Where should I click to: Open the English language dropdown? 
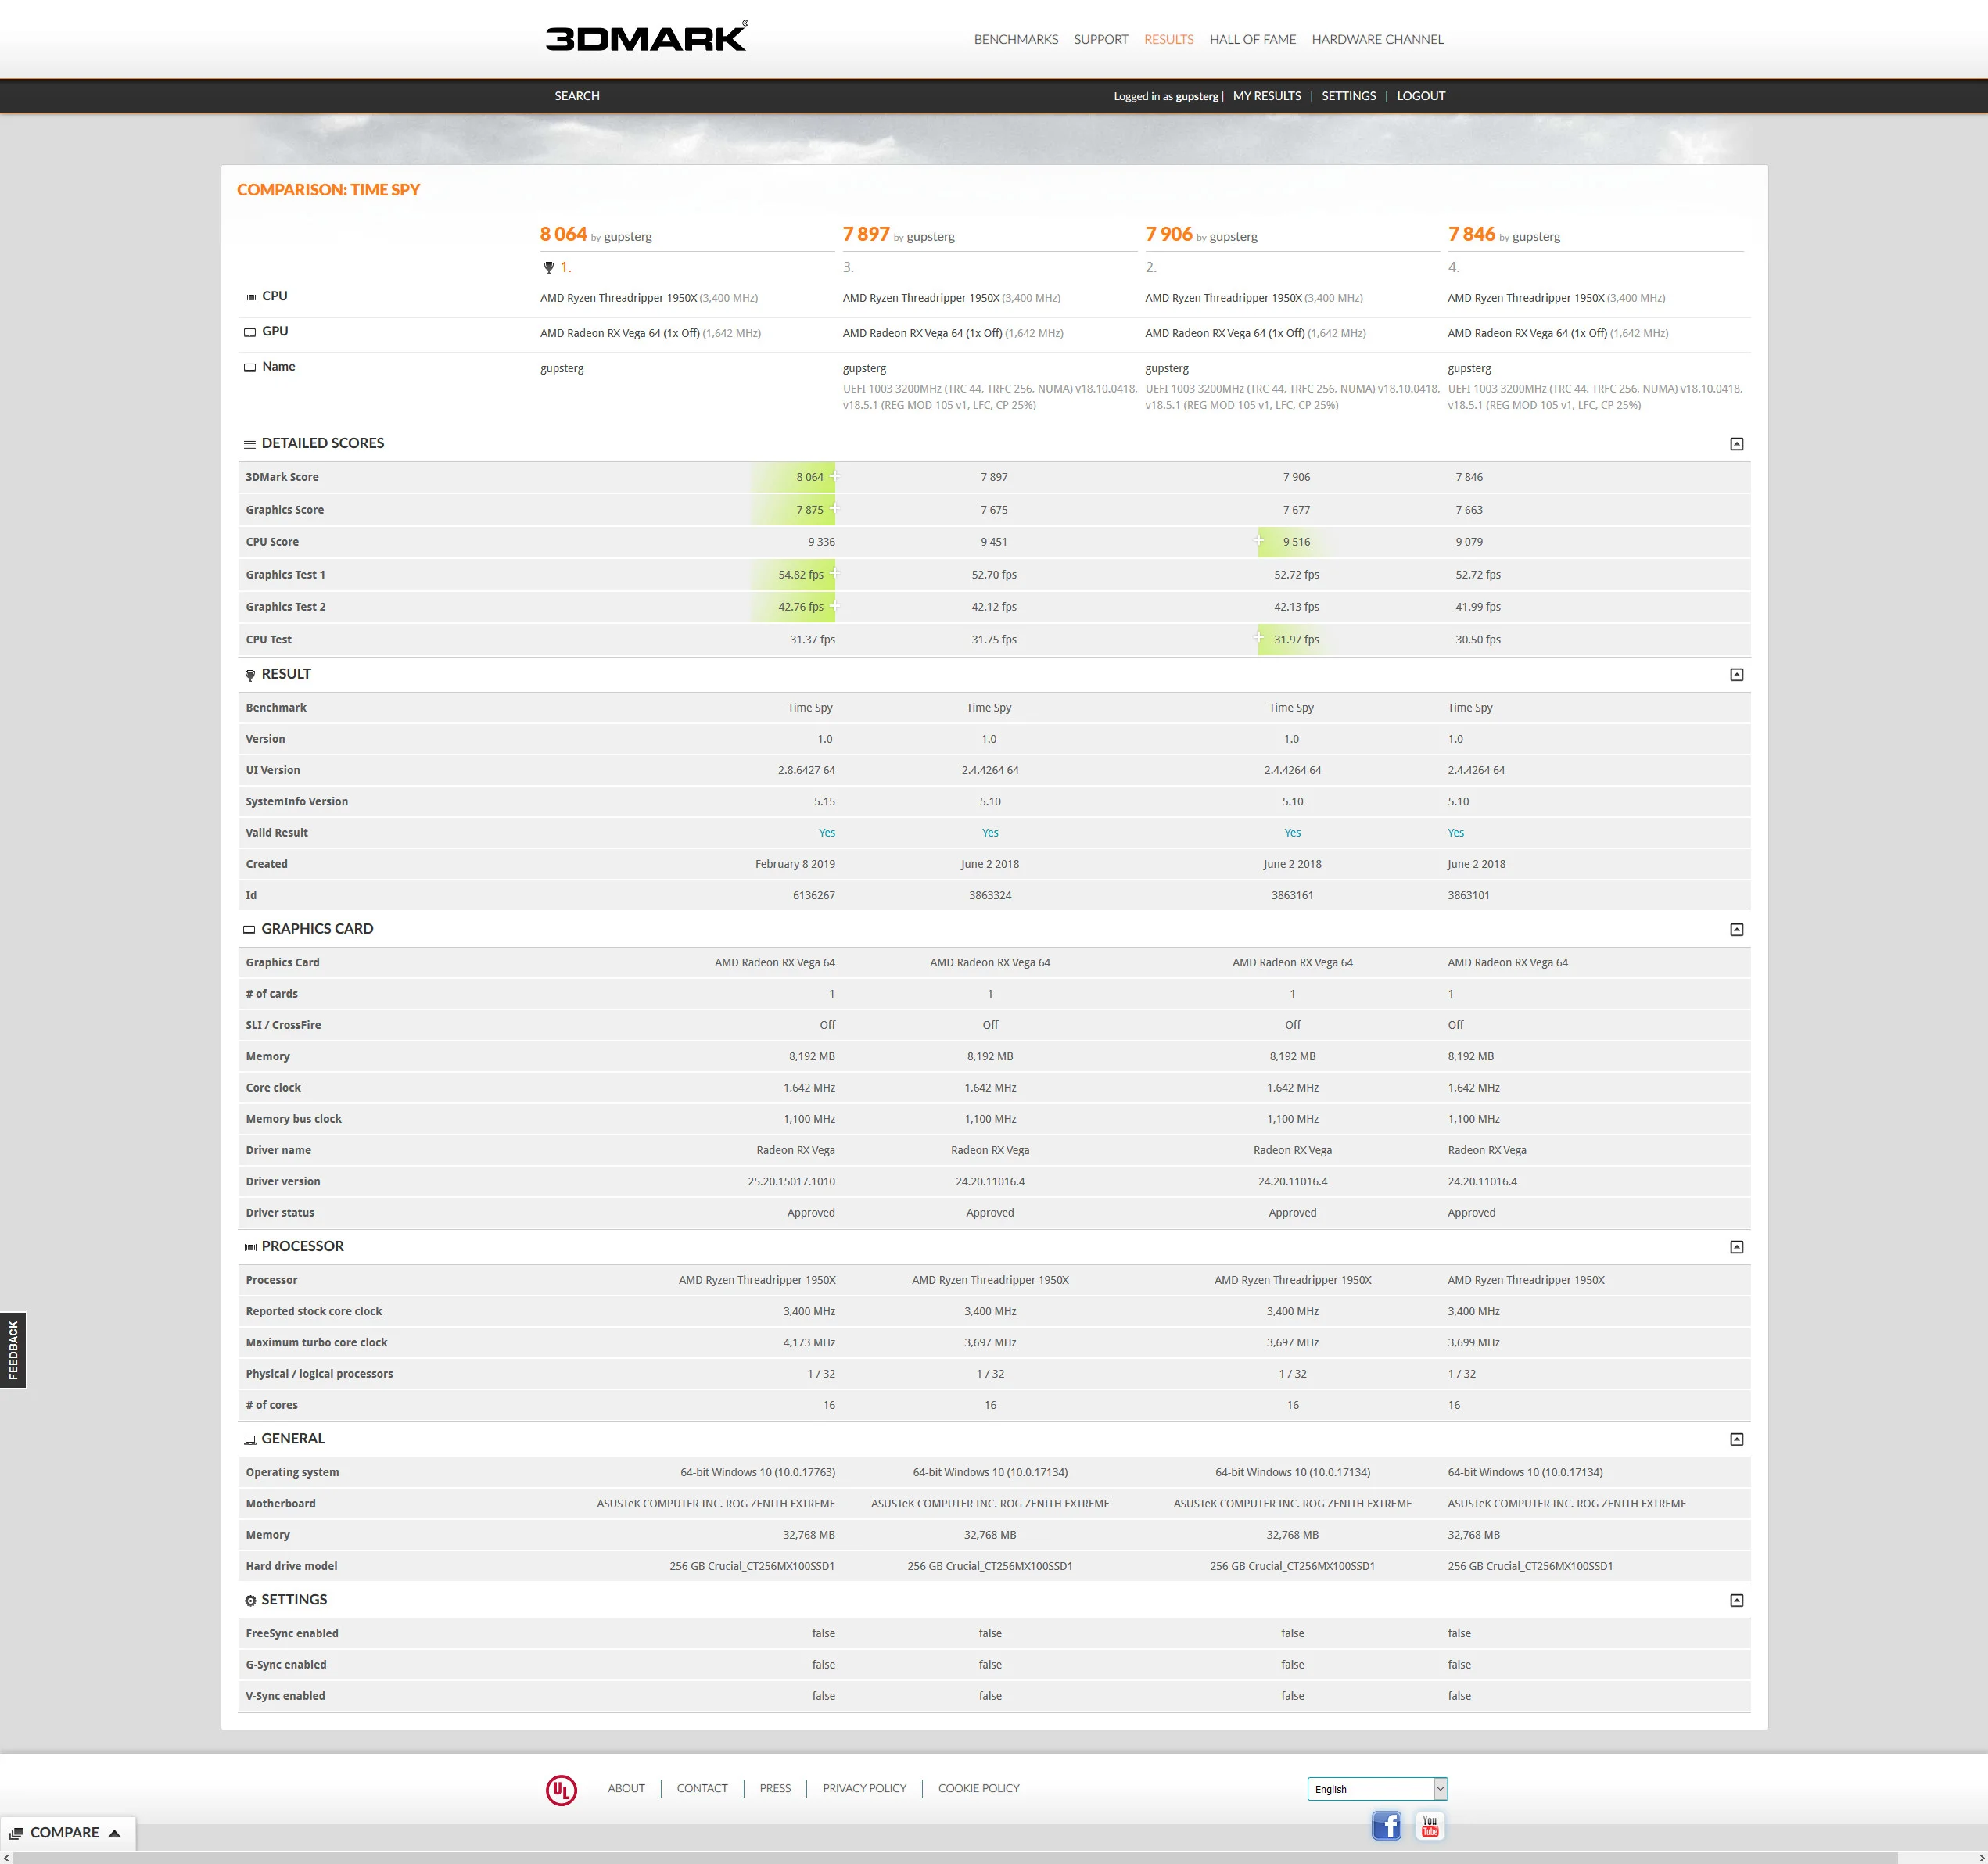1377,1789
